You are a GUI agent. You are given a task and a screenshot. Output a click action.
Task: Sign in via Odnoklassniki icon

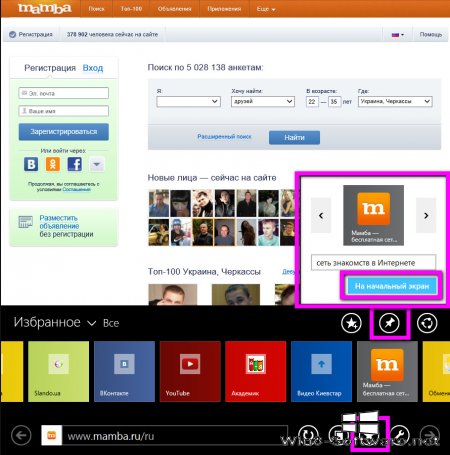pos(53,164)
